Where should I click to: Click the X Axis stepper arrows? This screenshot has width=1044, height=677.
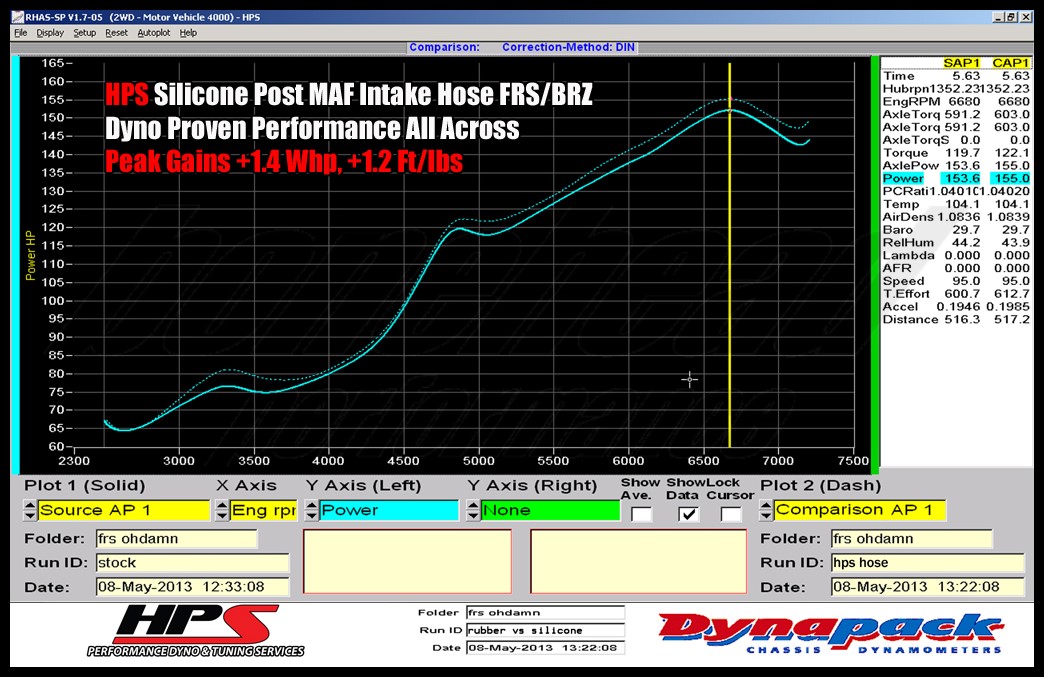(x=222, y=511)
